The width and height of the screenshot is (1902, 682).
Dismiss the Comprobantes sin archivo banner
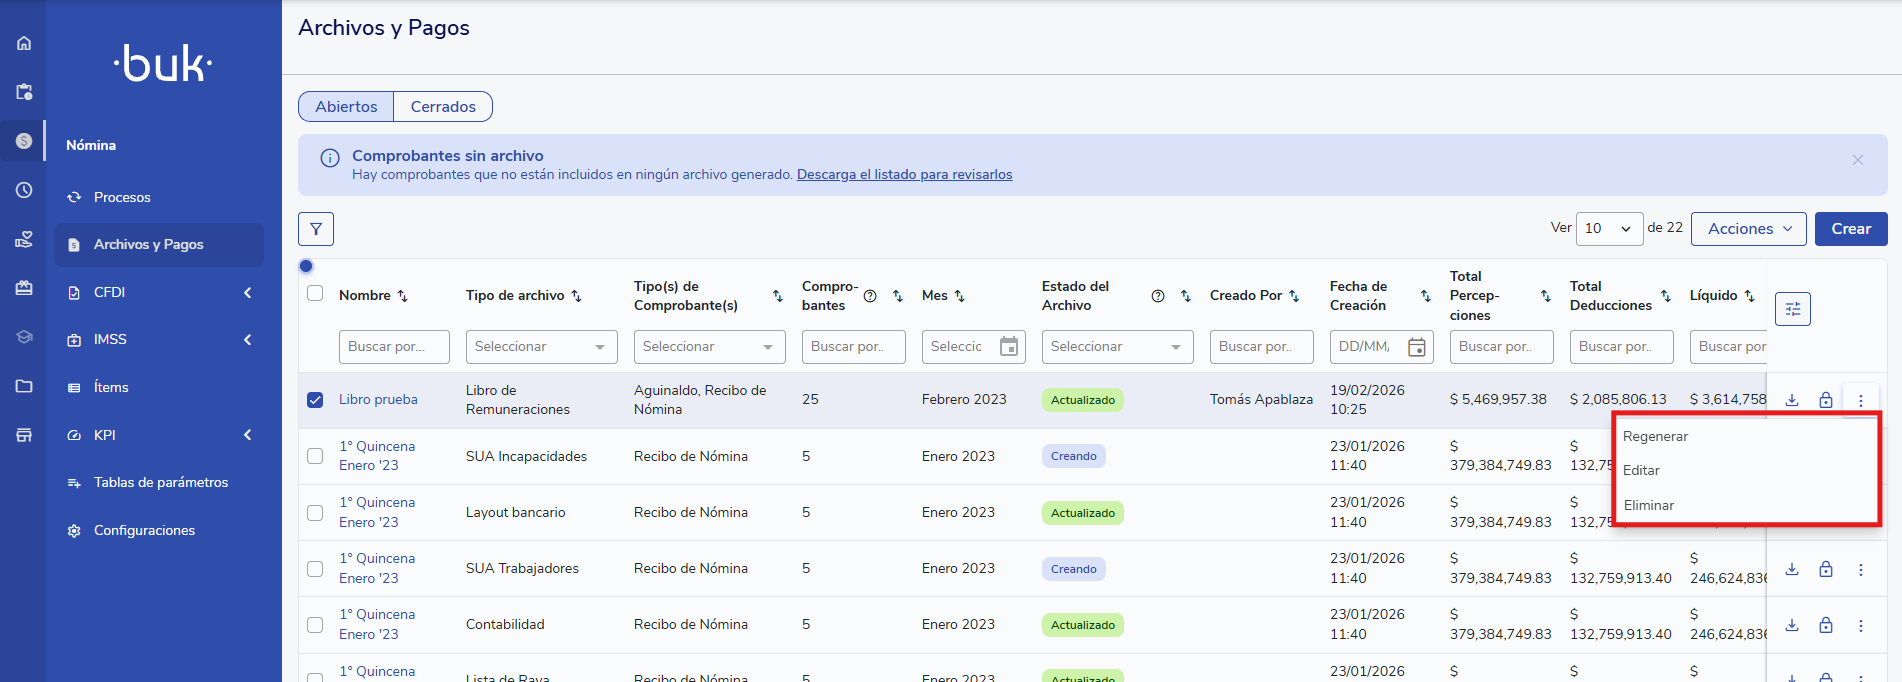(1857, 160)
